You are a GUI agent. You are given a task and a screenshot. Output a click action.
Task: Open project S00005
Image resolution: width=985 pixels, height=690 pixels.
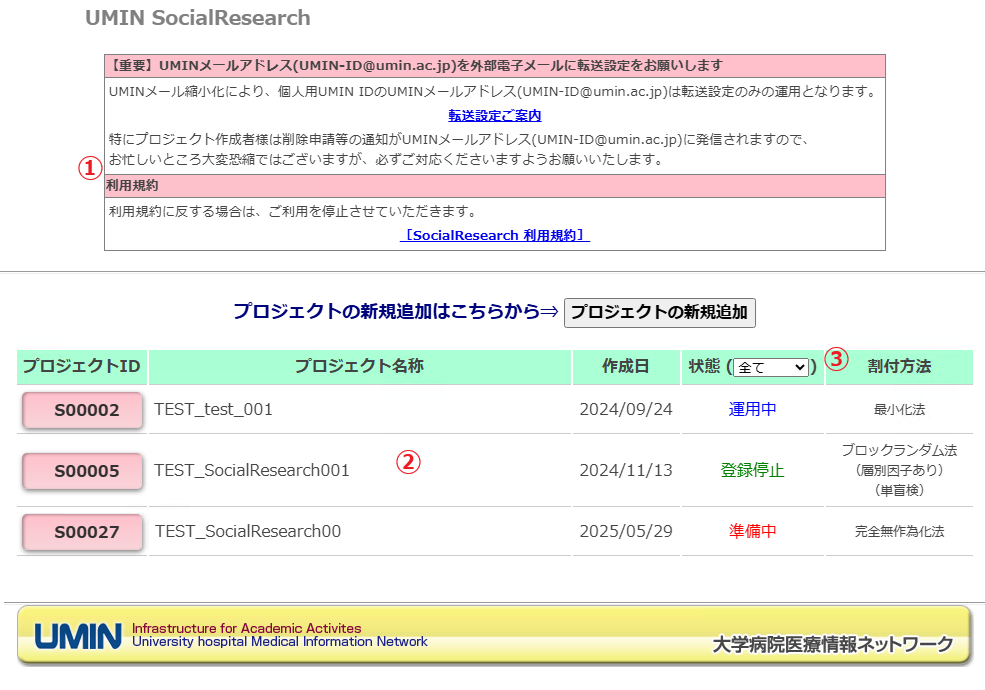82,471
